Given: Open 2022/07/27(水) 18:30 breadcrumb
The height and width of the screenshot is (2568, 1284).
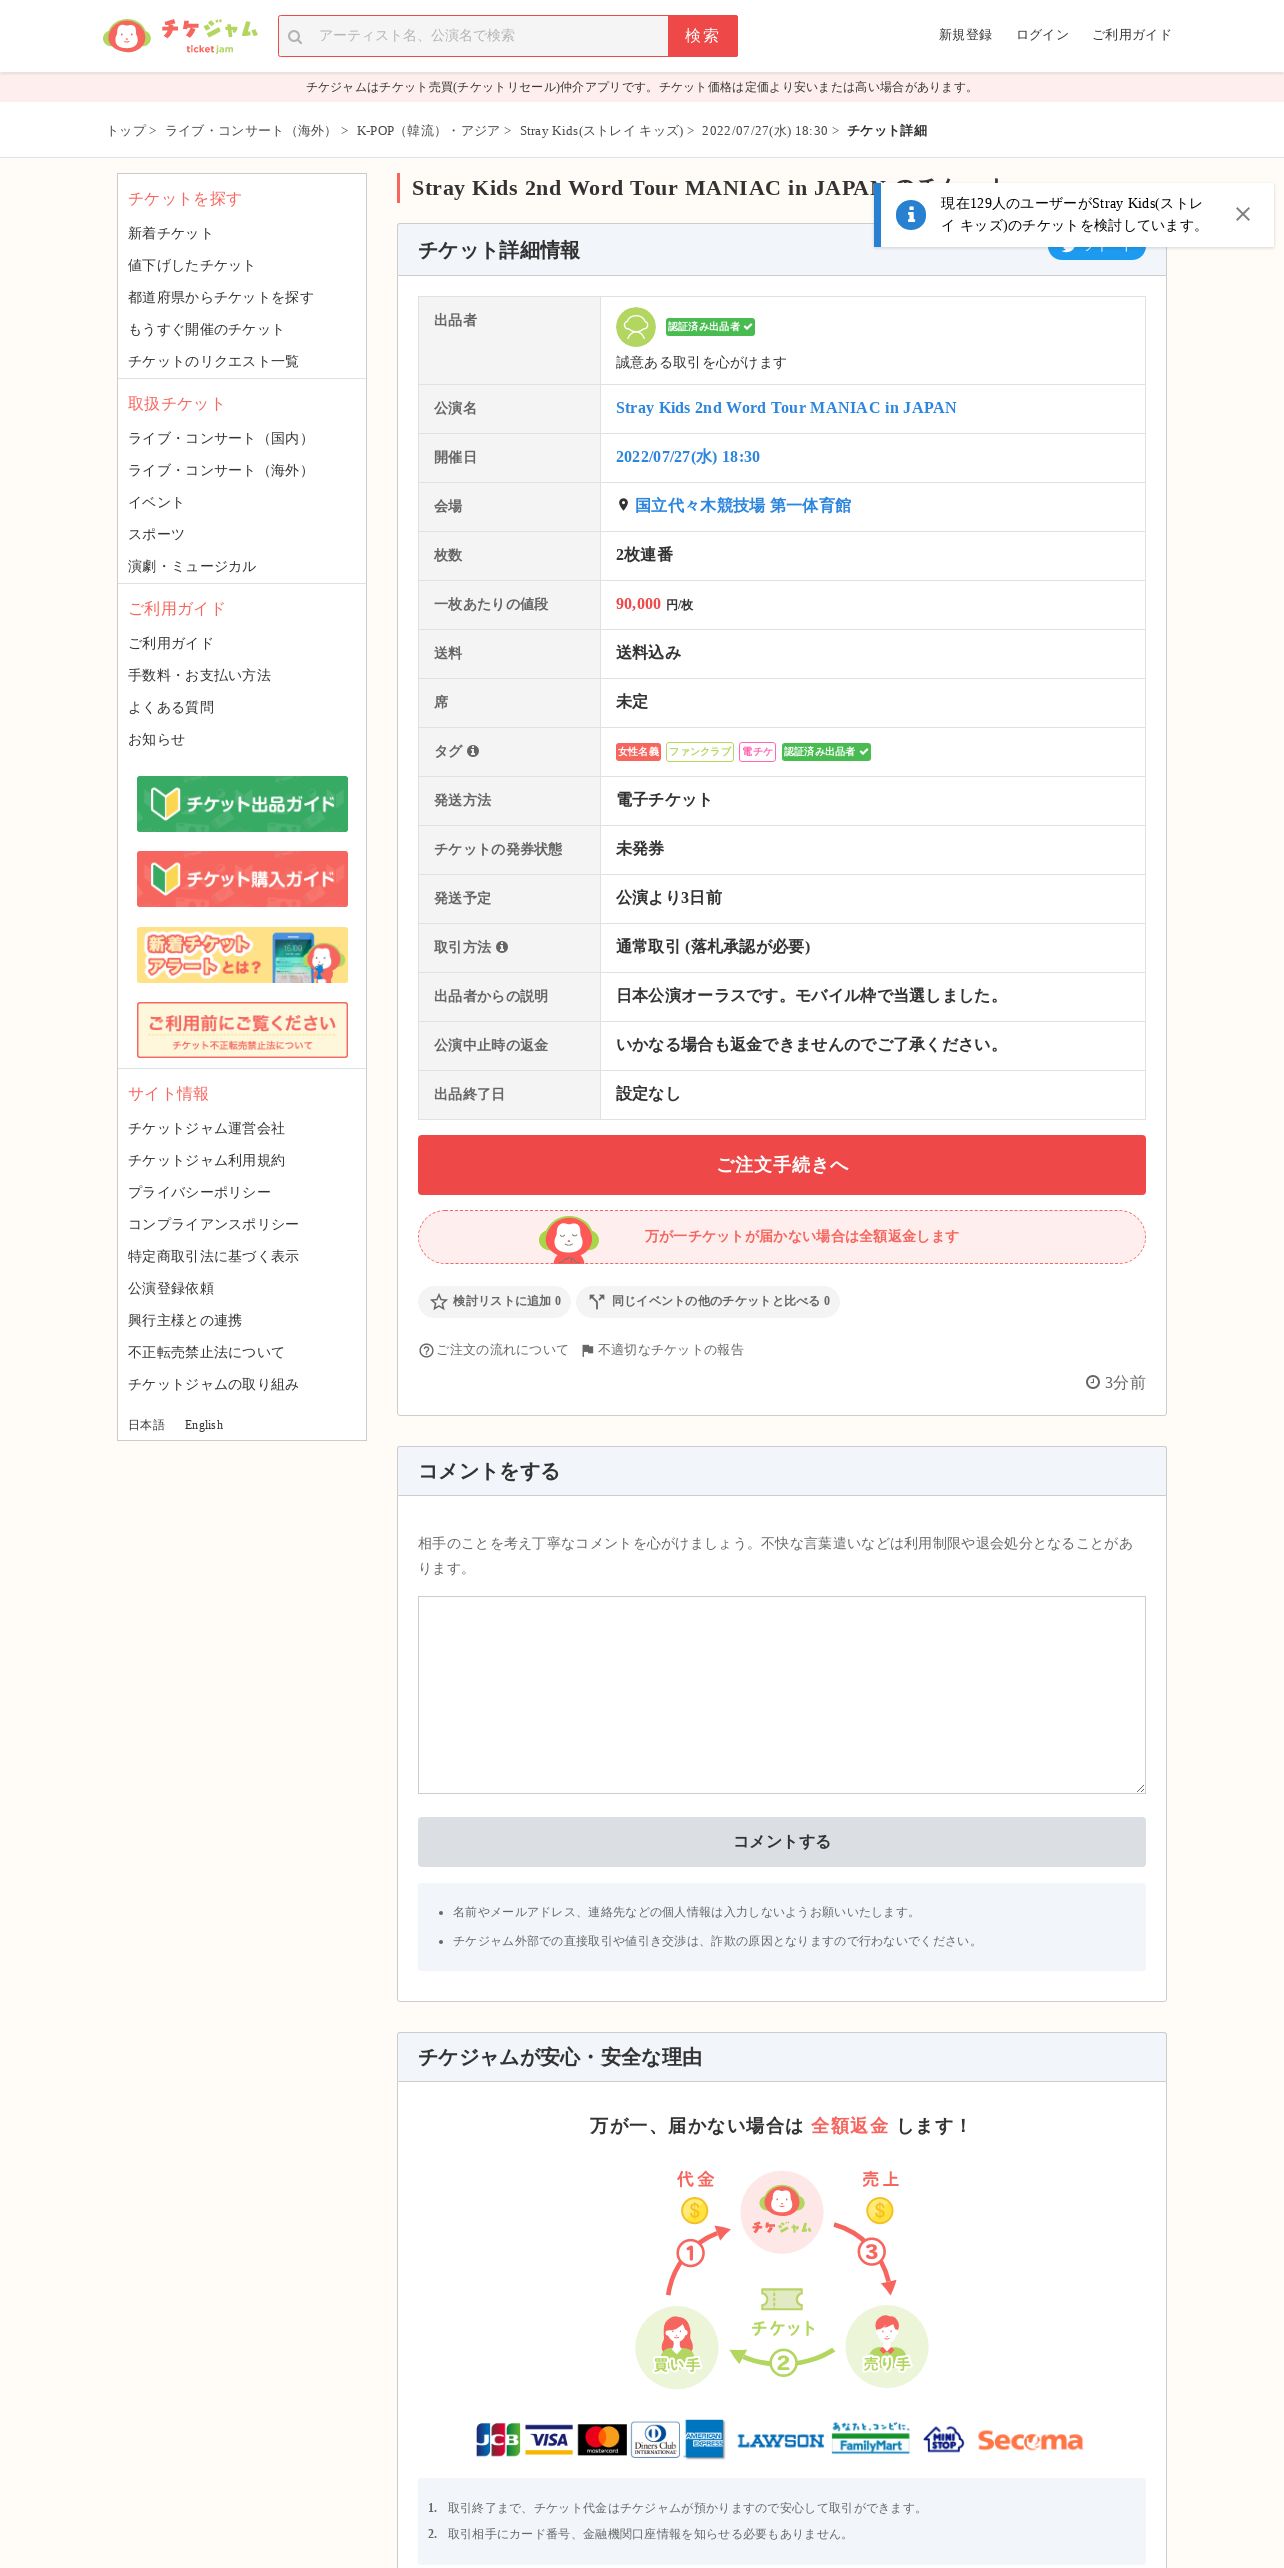Looking at the screenshot, I should click(x=764, y=131).
